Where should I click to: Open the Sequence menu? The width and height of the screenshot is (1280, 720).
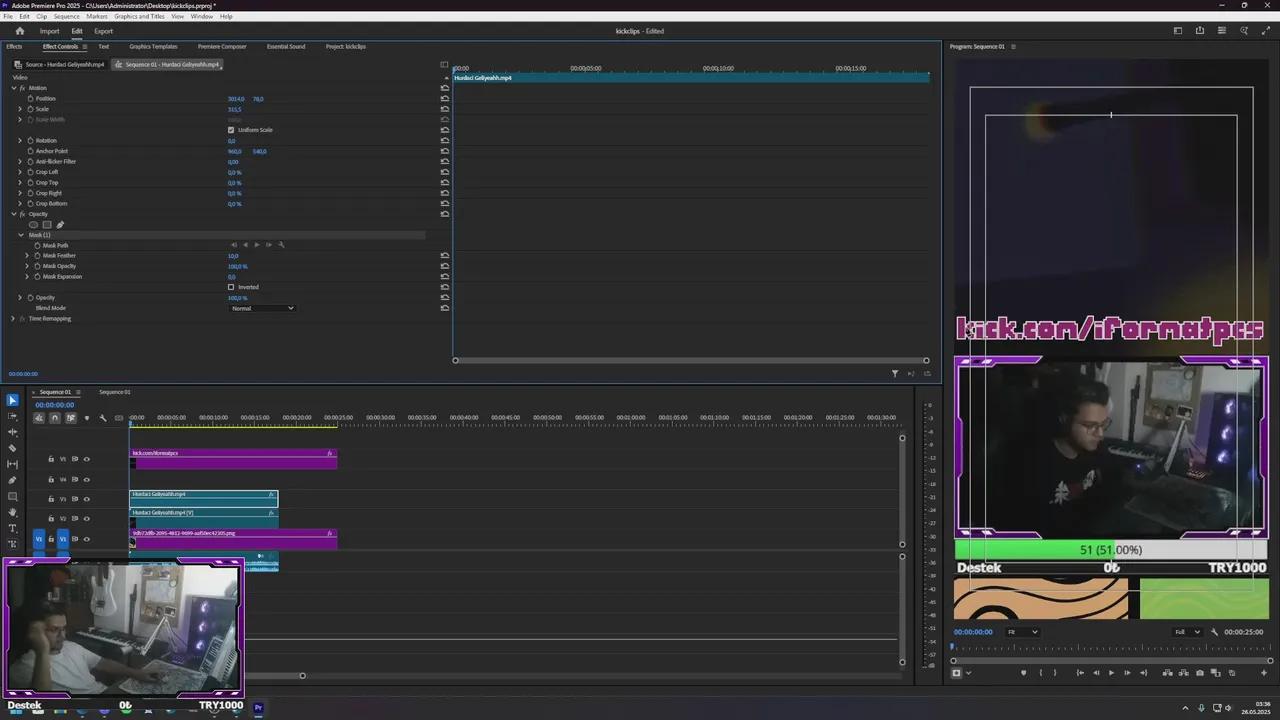click(66, 17)
